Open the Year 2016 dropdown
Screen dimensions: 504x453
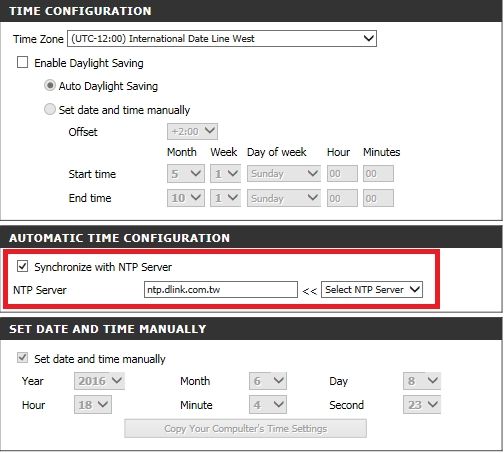(x=99, y=381)
